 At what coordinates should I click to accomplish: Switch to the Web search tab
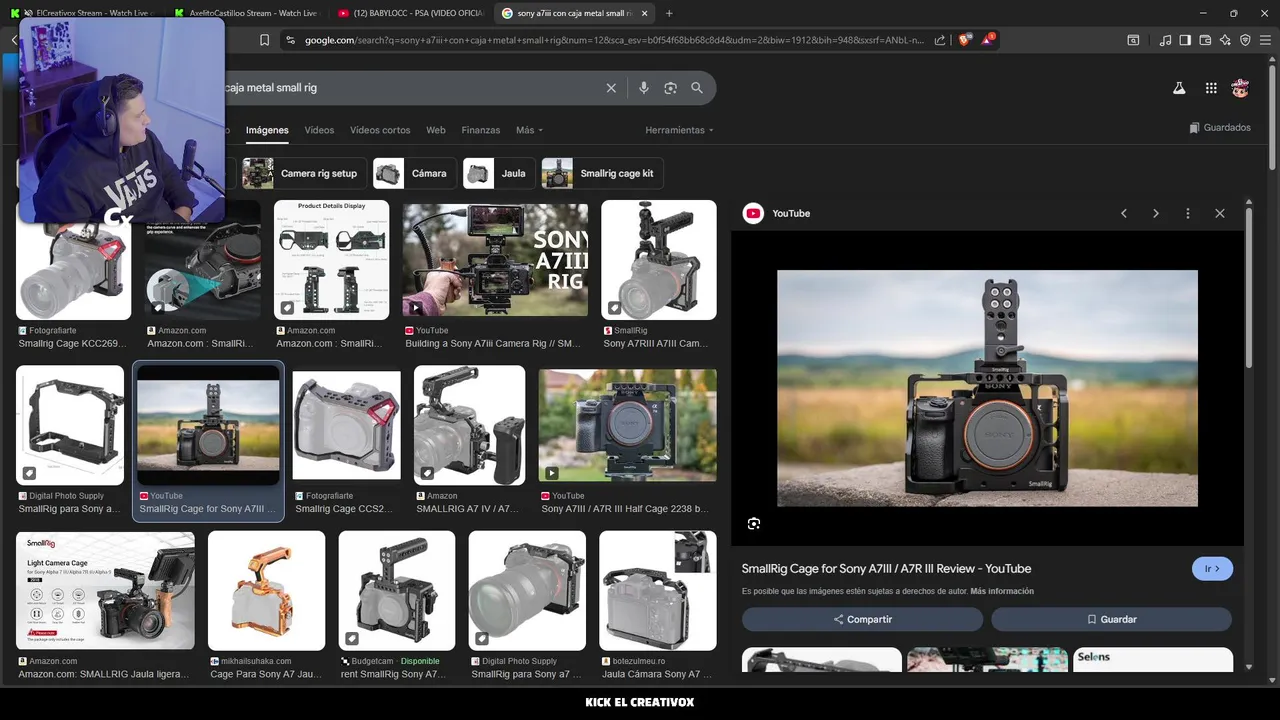pos(436,130)
